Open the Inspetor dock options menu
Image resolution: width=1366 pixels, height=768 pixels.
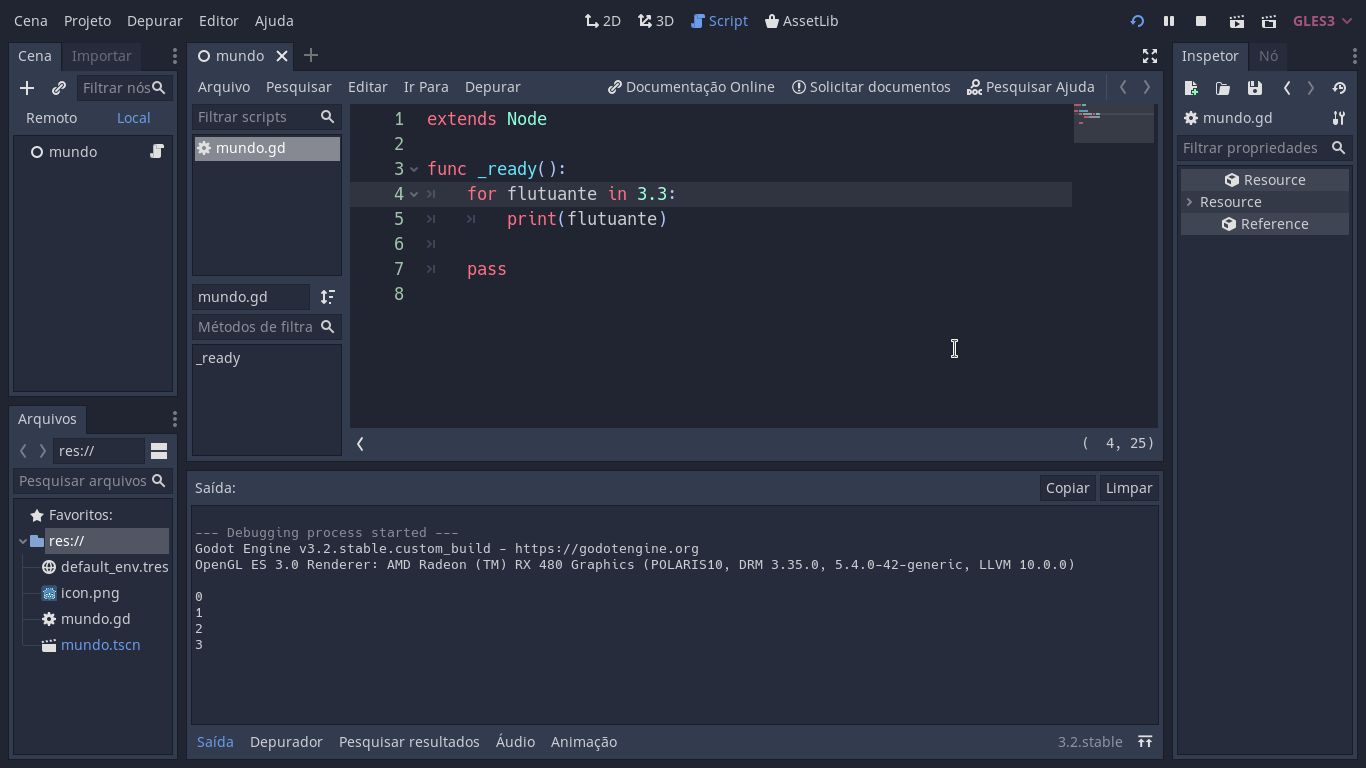pyautogui.click(x=1354, y=56)
